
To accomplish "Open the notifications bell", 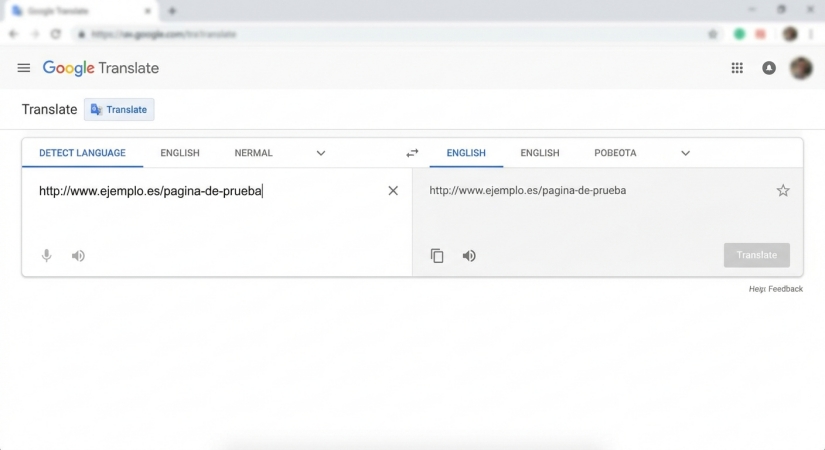I will (769, 68).
